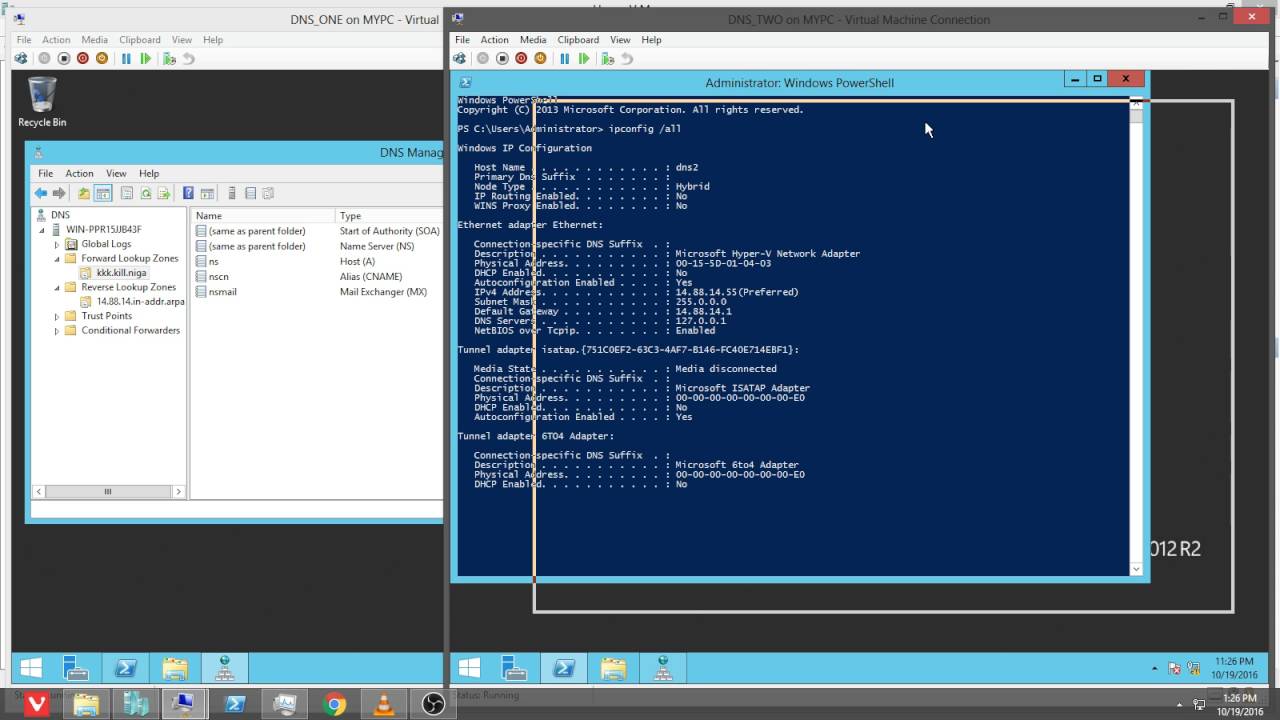
Task: Open the View menu in DNS Manager
Action: click(x=116, y=173)
